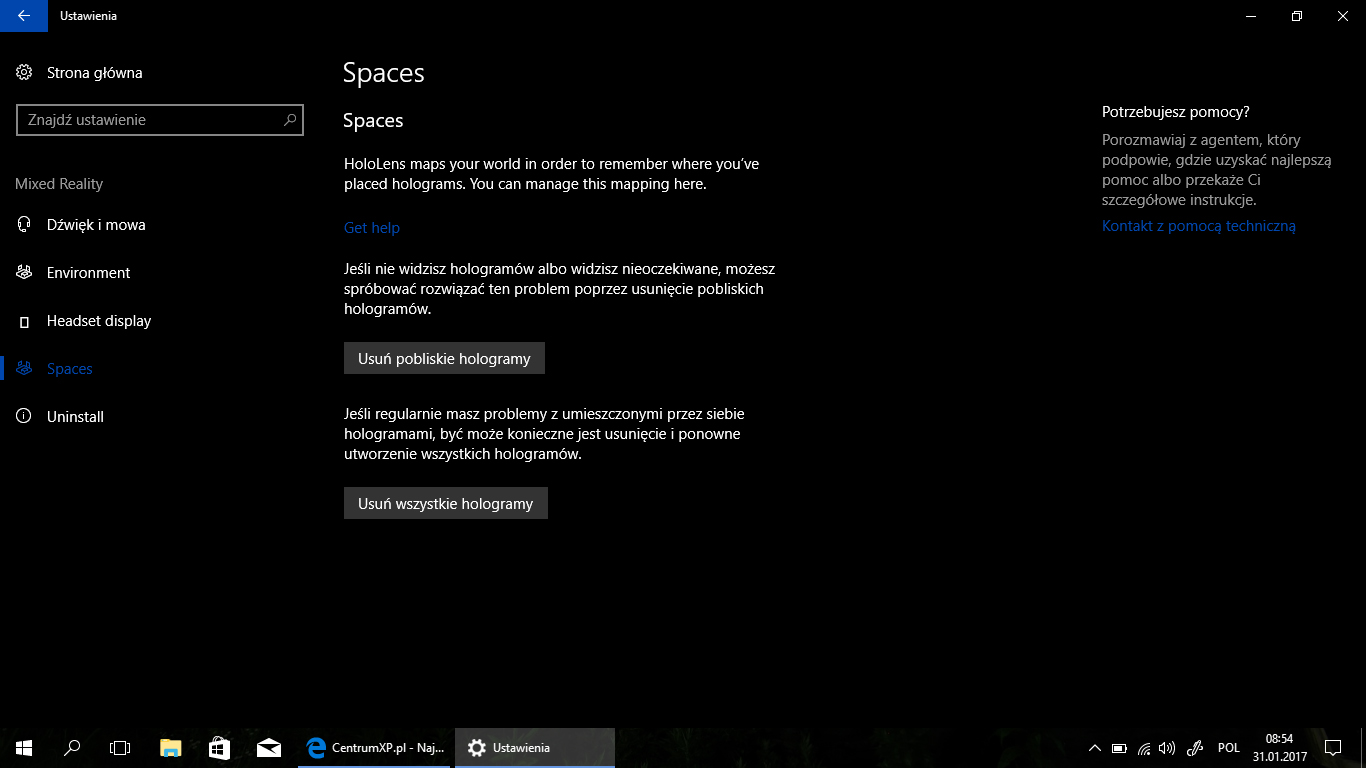The height and width of the screenshot is (768, 1366).
Task: Click the Strona główna label
Action: pyautogui.click(x=94, y=73)
